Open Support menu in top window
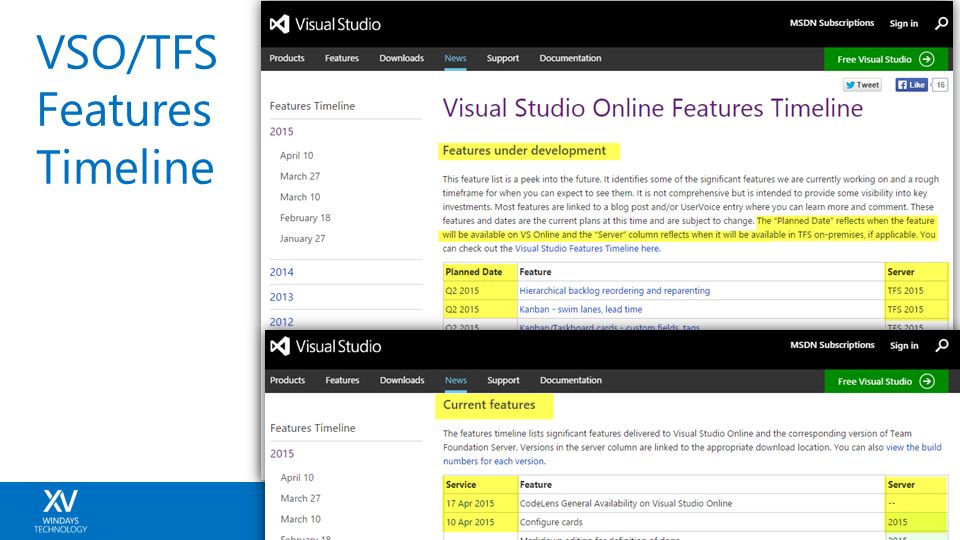Screen dimensions: 960x540 point(503,58)
